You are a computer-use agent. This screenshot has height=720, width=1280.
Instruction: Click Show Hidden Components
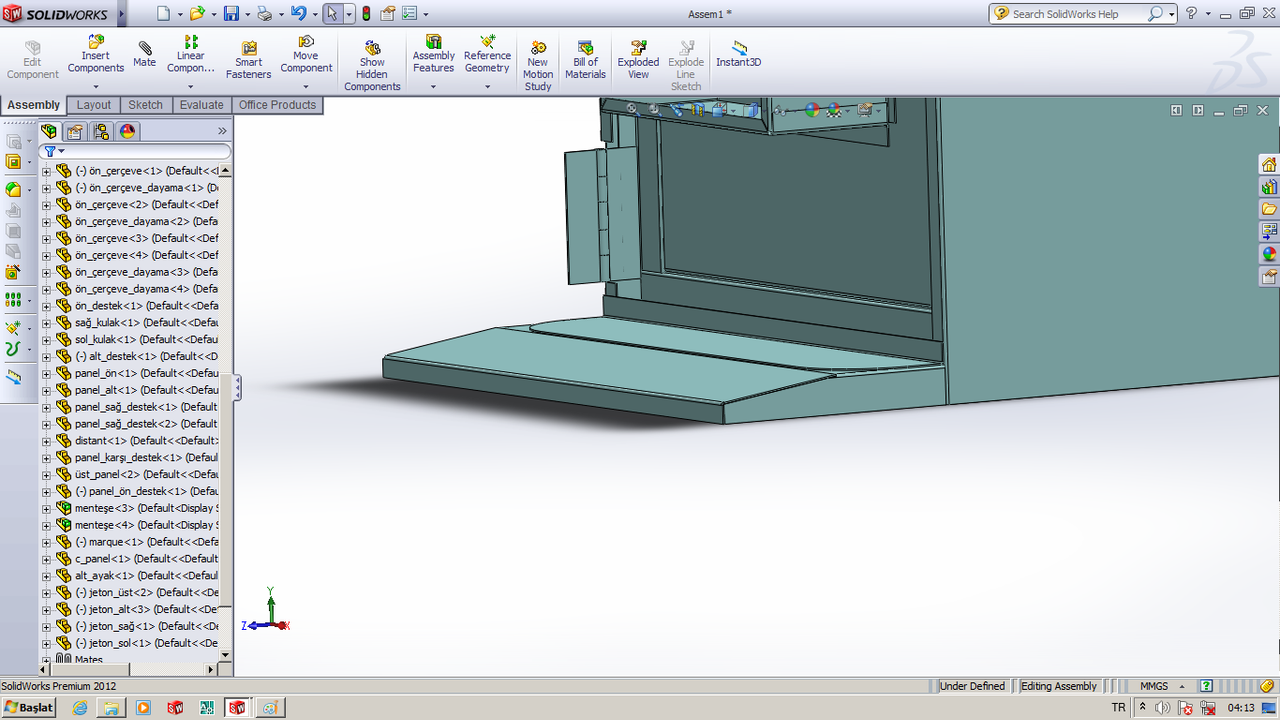(372, 66)
